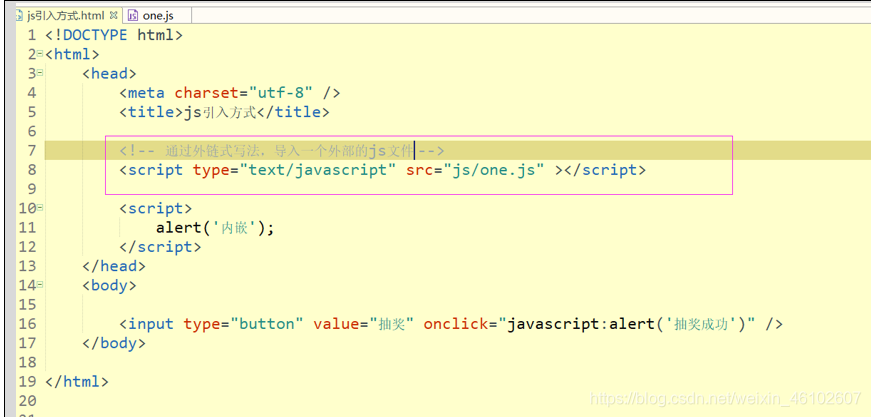Click line number 20 in the gutter
The image size is (871, 417).
[27, 401]
